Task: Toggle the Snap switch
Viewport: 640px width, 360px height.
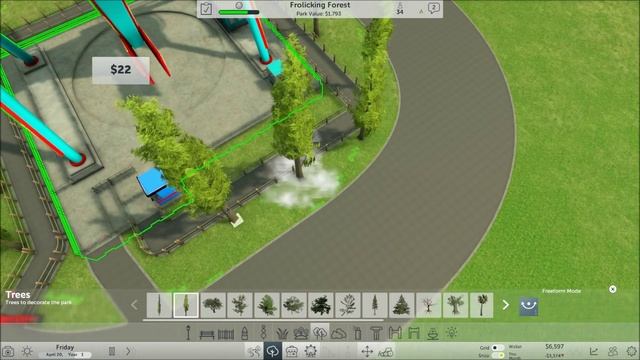Action: 497,356
